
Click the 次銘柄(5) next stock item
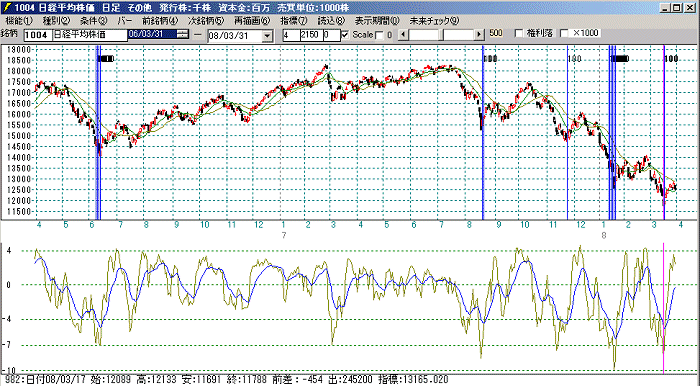pos(206,21)
